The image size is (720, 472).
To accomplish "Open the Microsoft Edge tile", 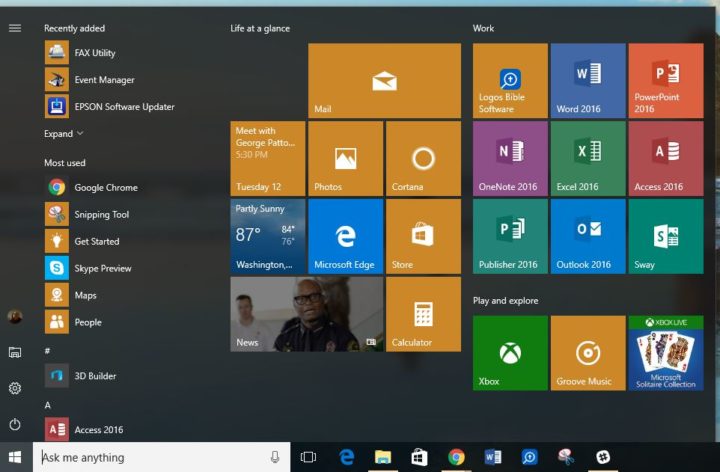I will (345, 236).
